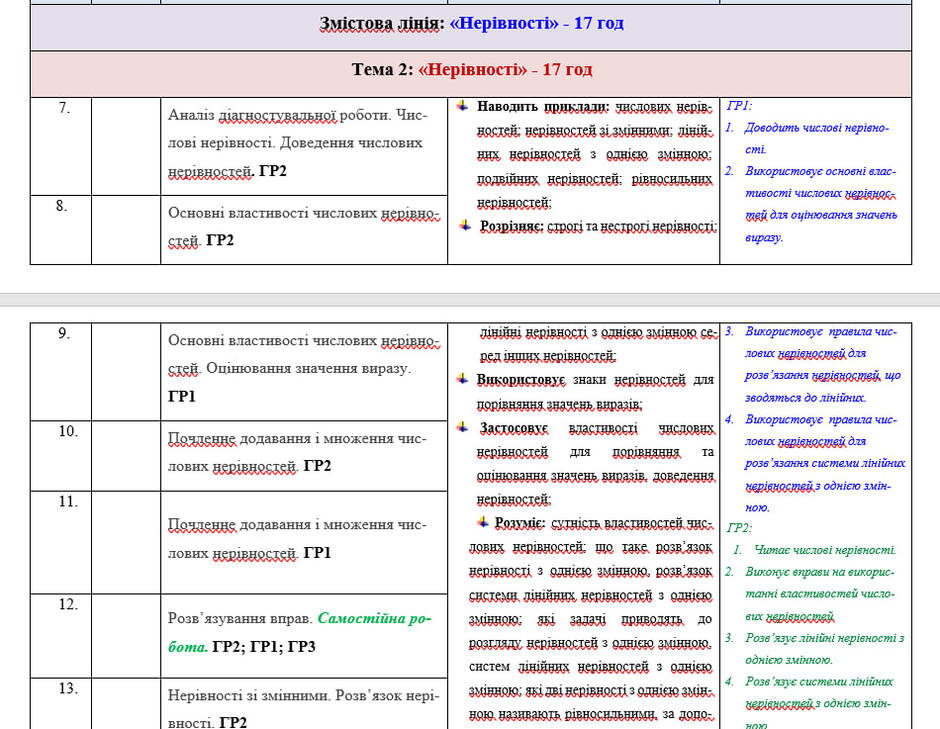Click the bold word 'Застосовує'

(514, 428)
